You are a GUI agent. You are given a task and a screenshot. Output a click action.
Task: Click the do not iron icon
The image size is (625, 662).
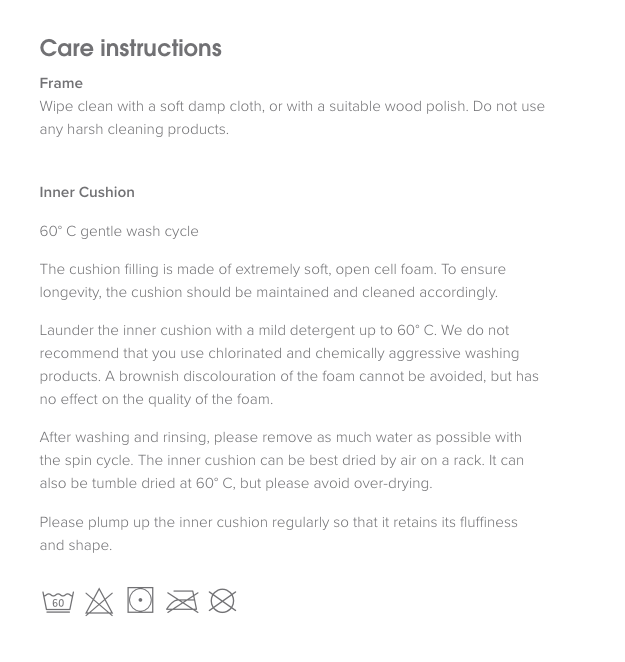click(182, 601)
